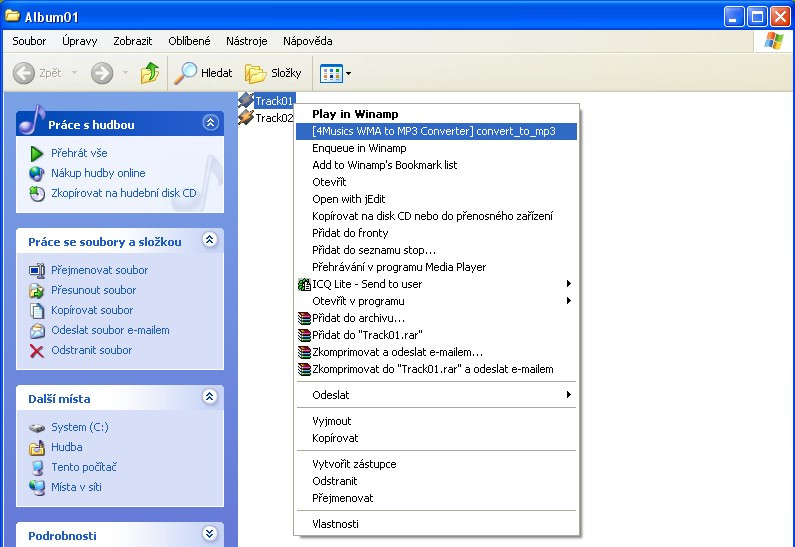Click WinRAR icon beside Přidat do archivu
This screenshot has height=547, width=795.
(x=304, y=318)
